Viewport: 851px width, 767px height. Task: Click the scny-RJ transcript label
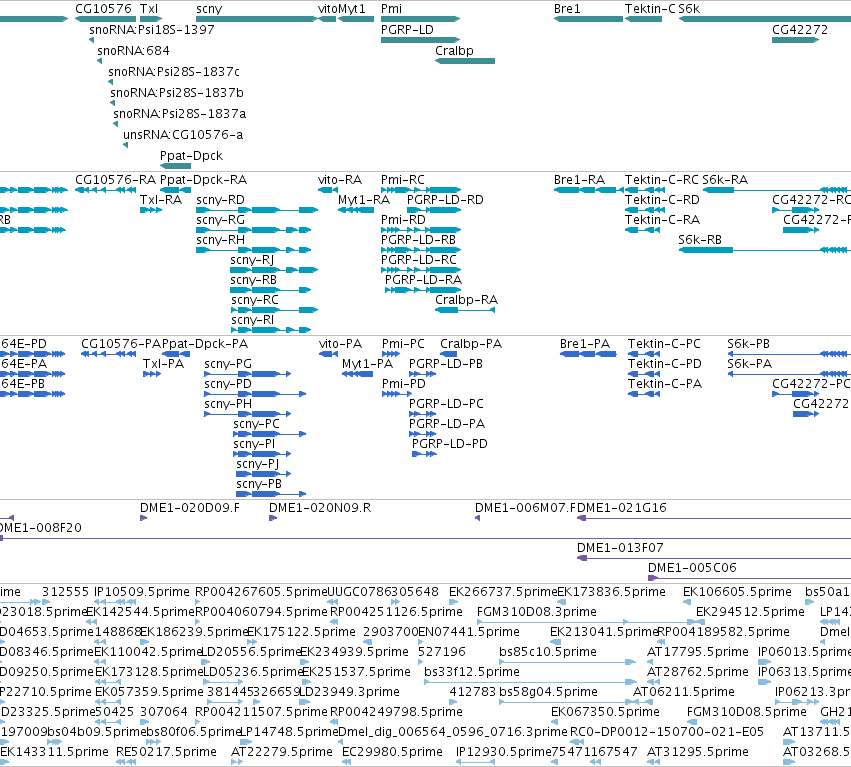pyautogui.click(x=252, y=260)
